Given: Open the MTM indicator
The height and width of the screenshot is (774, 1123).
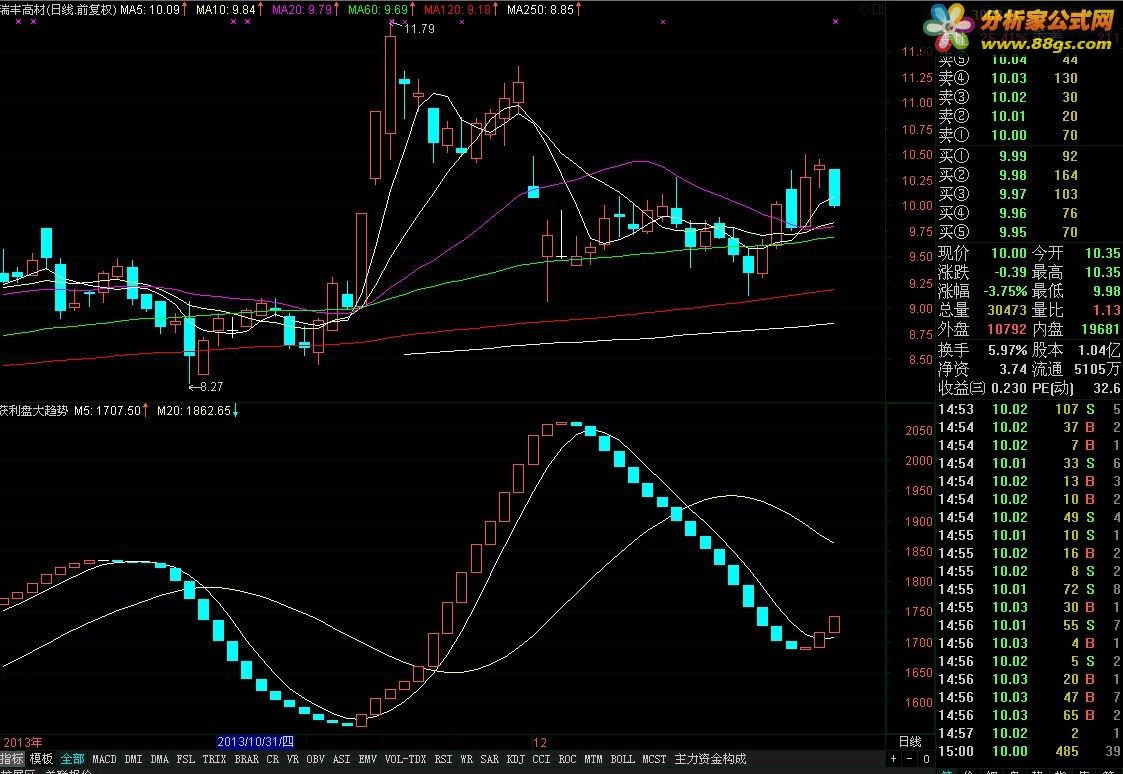Looking at the screenshot, I should click(593, 759).
